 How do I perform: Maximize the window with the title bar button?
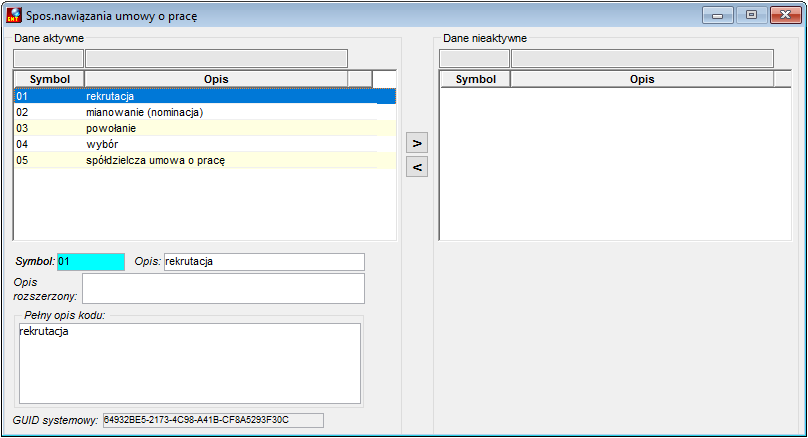tap(751, 15)
